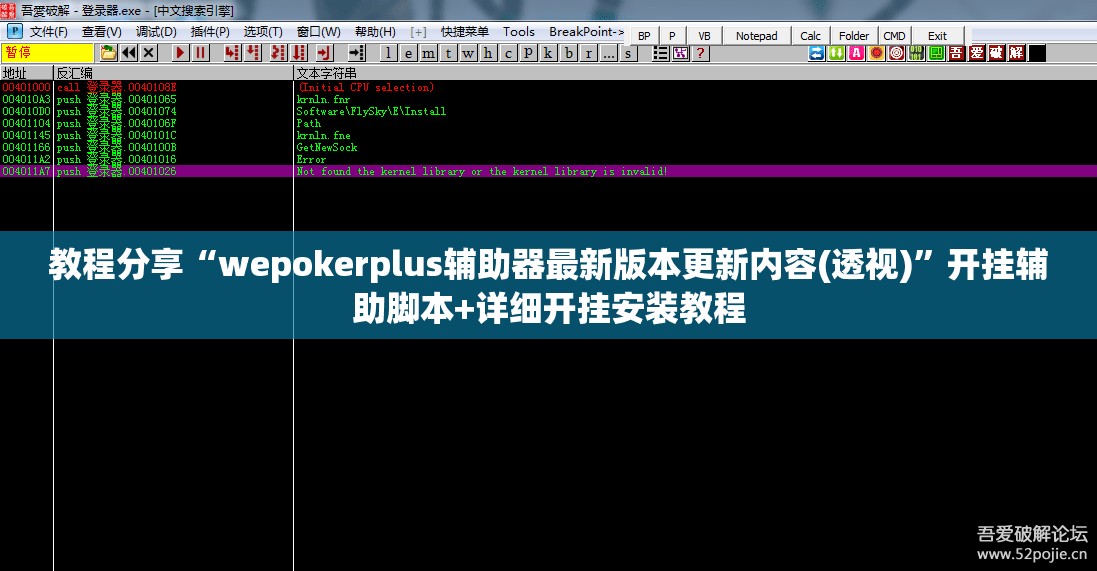Click the CMD button
The width and height of the screenshot is (1097, 571).
894,36
